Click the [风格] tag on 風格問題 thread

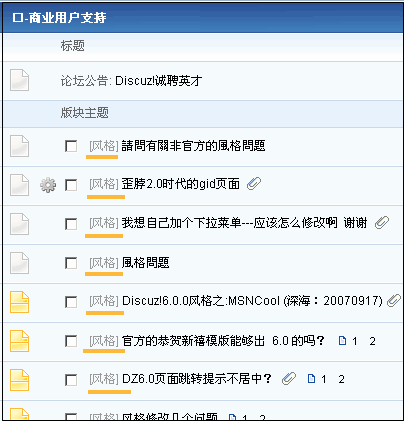pos(104,263)
